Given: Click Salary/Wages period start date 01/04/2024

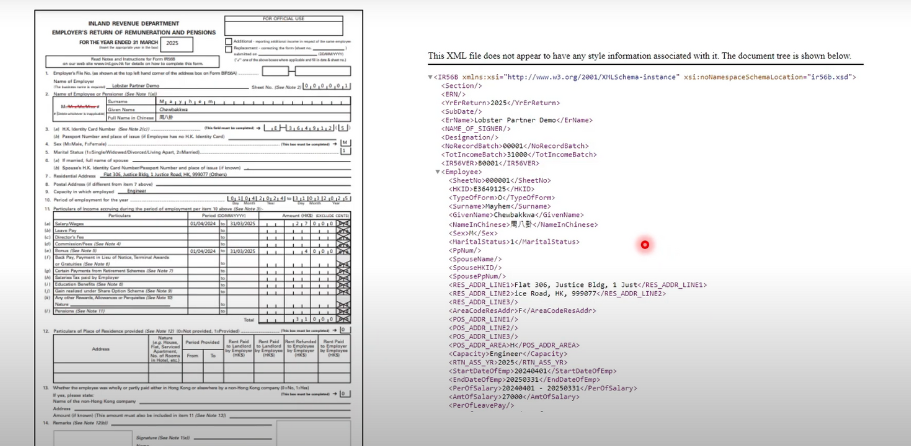Looking at the screenshot, I should click(202, 223).
